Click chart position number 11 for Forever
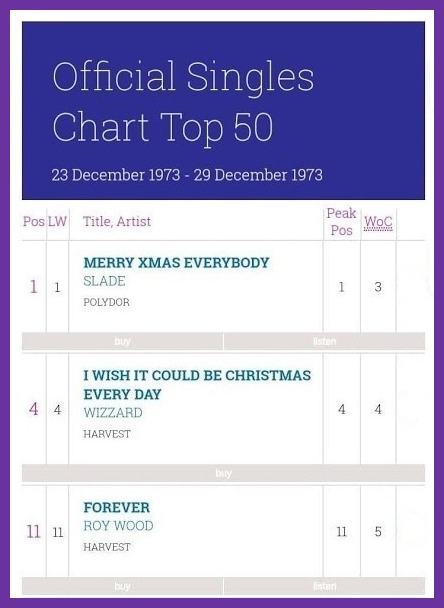 coord(33,532)
